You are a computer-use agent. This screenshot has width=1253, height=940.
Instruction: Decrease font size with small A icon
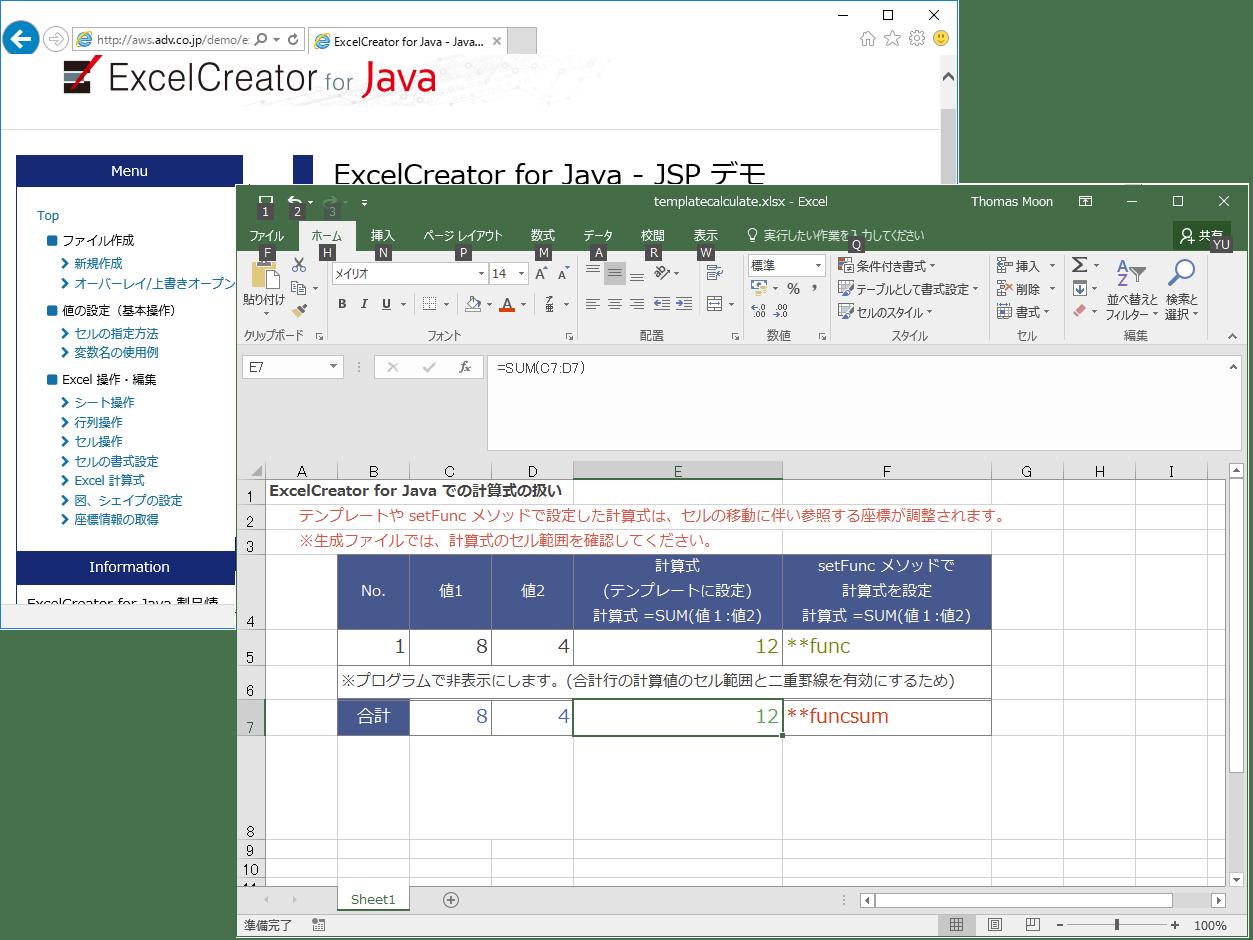(x=562, y=273)
